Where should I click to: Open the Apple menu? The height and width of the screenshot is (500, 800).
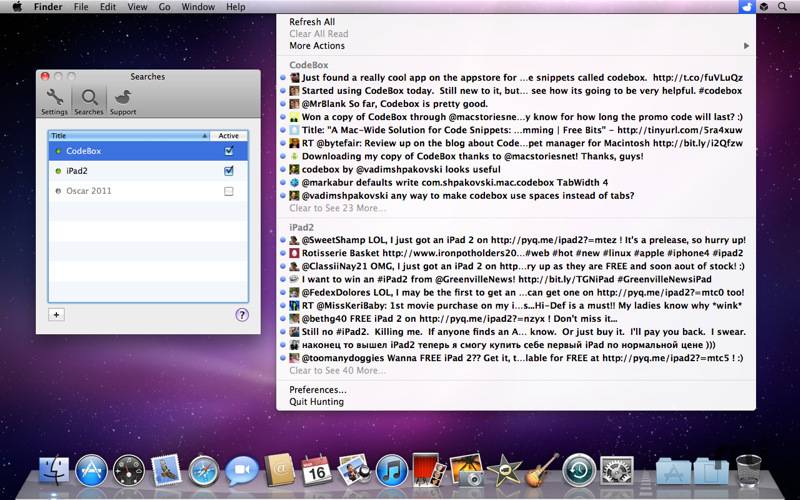pyautogui.click(x=17, y=7)
